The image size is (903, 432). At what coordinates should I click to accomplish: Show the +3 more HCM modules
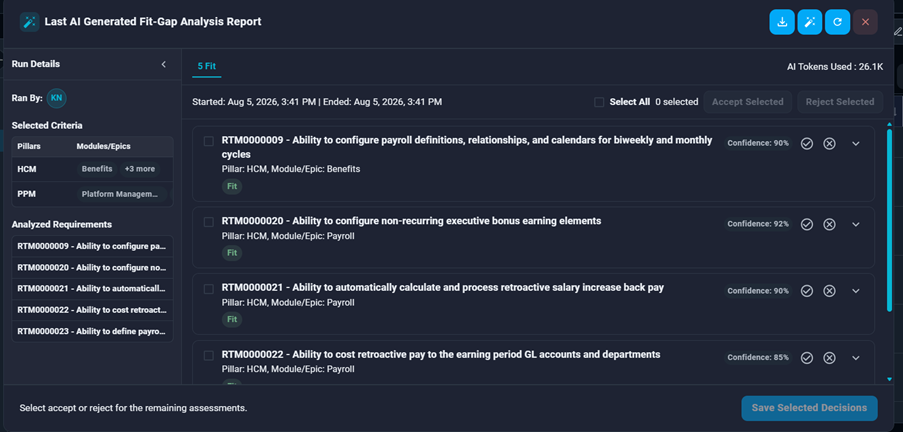[x=139, y=169]
